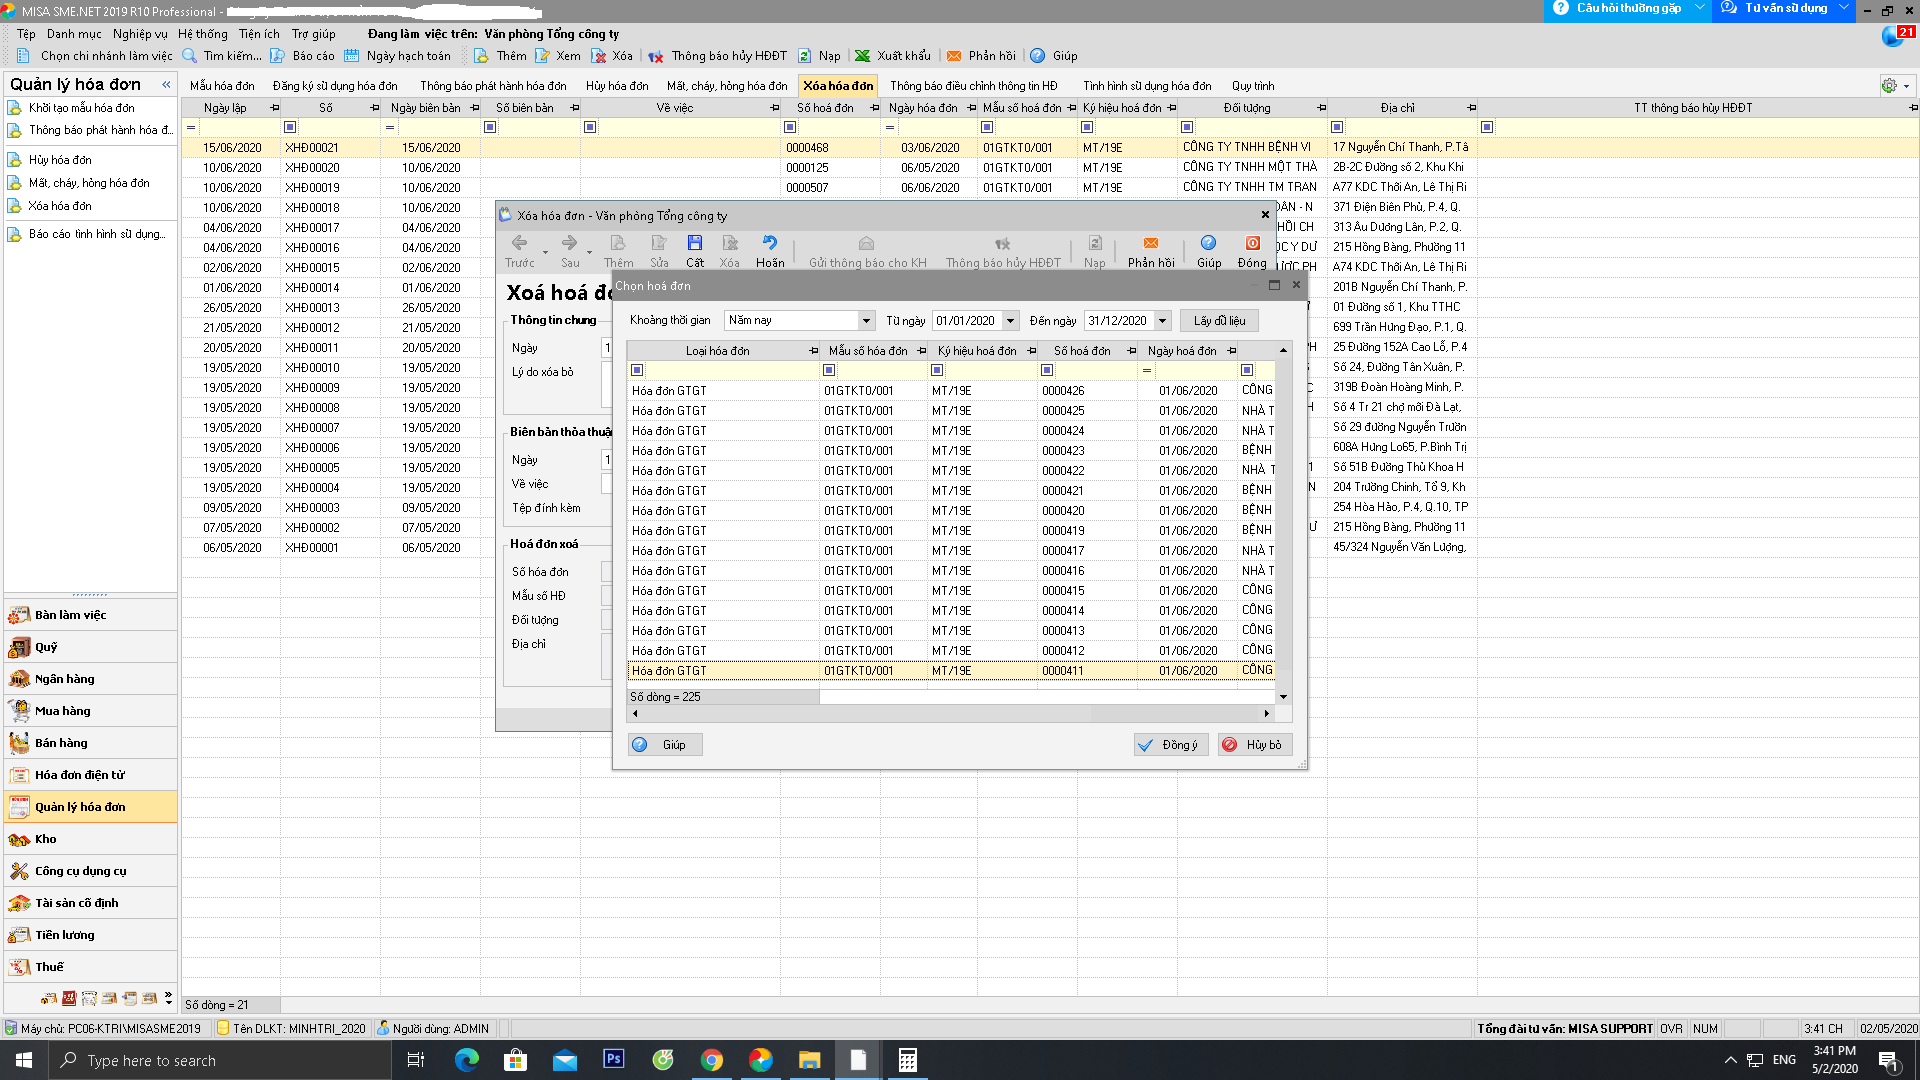The width and height of the screenshot is (1920, 1080).
Task: Toggle filter box under Ký hiệu hoá đơn dialog column
Action: (x=937, y=370)
